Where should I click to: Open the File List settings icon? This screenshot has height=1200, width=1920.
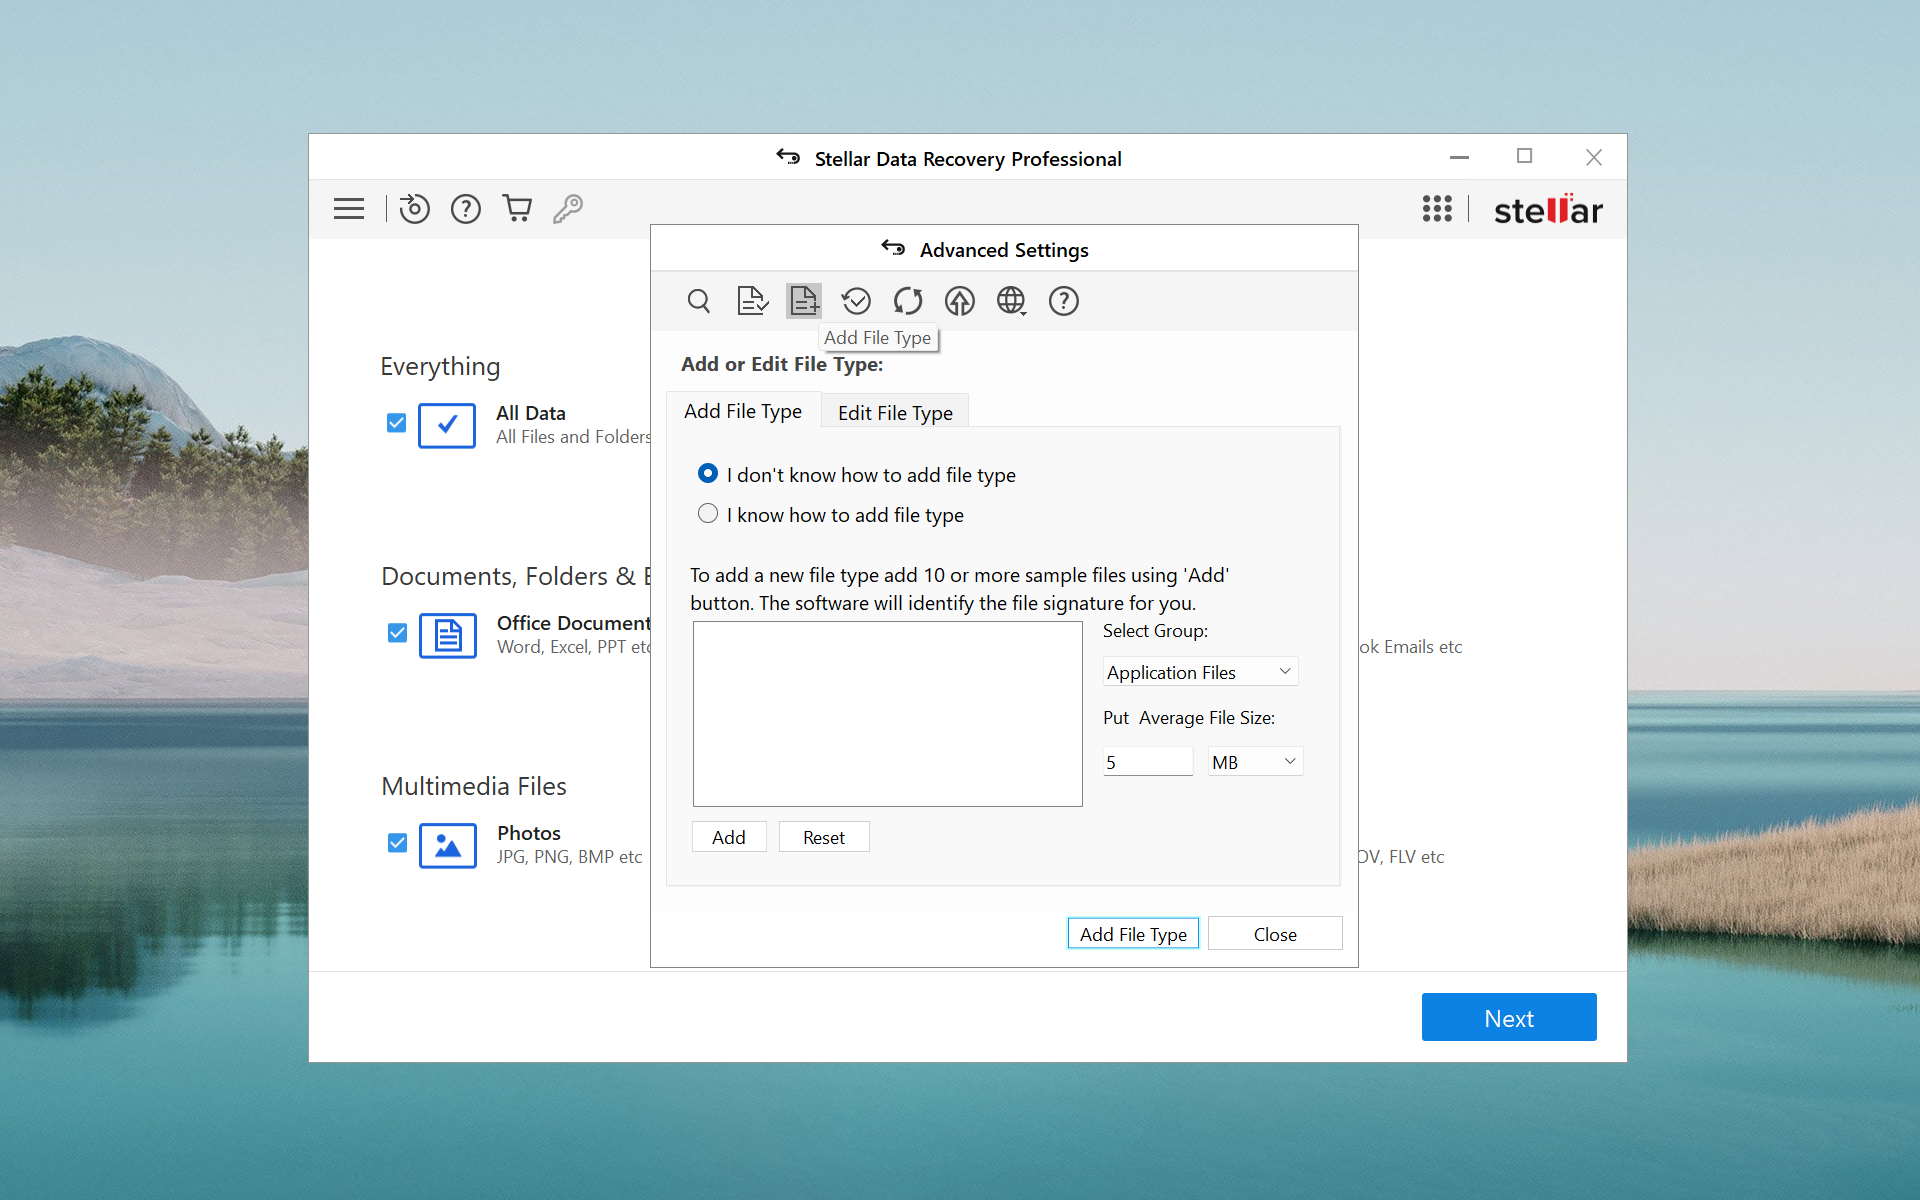coord(752,301)
